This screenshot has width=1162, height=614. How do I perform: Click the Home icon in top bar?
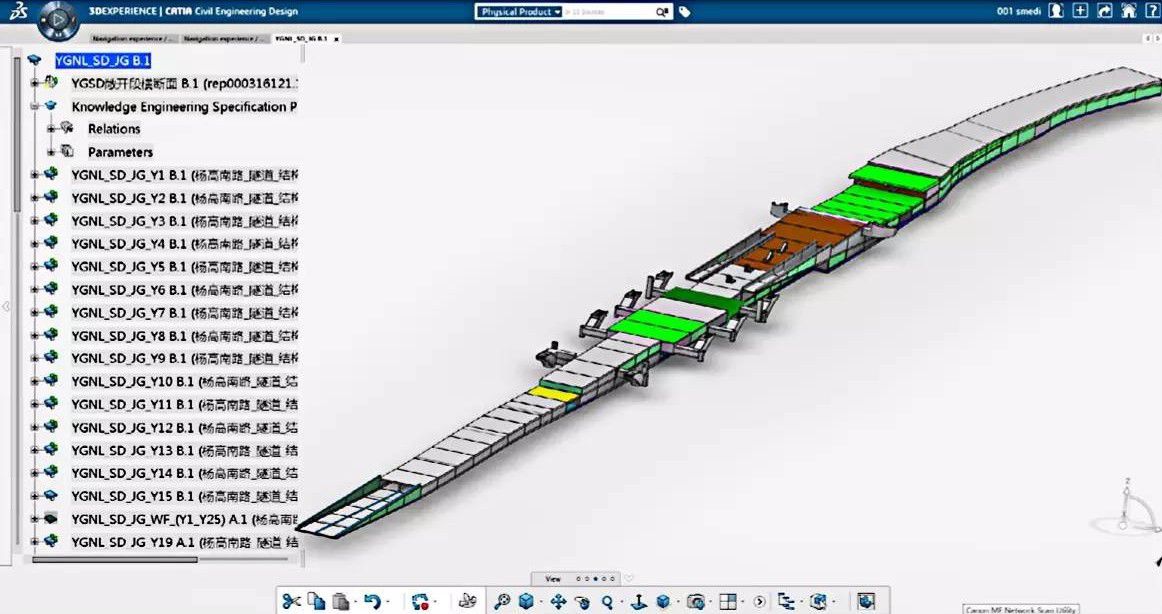(x=1128, y=11)
